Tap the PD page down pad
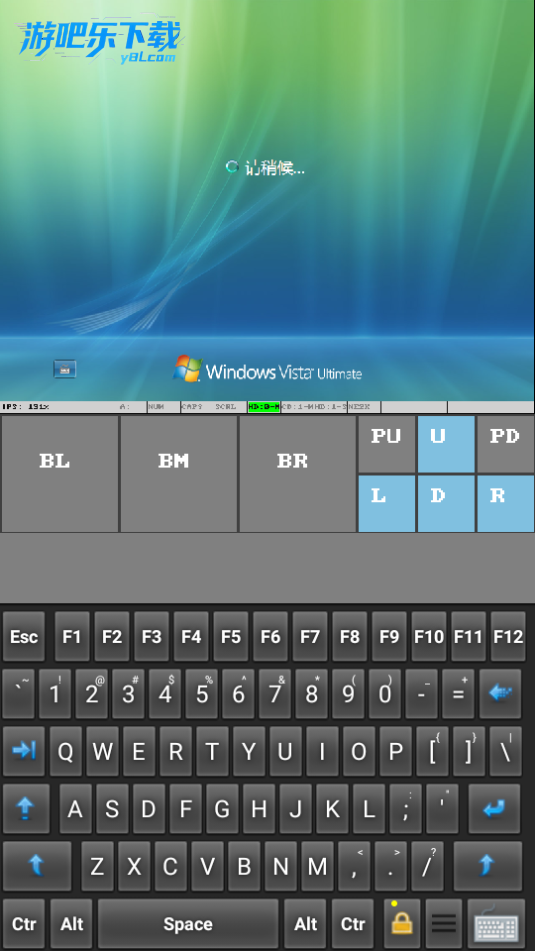Viewport: 535px width, 951px height. pos(505,444)
